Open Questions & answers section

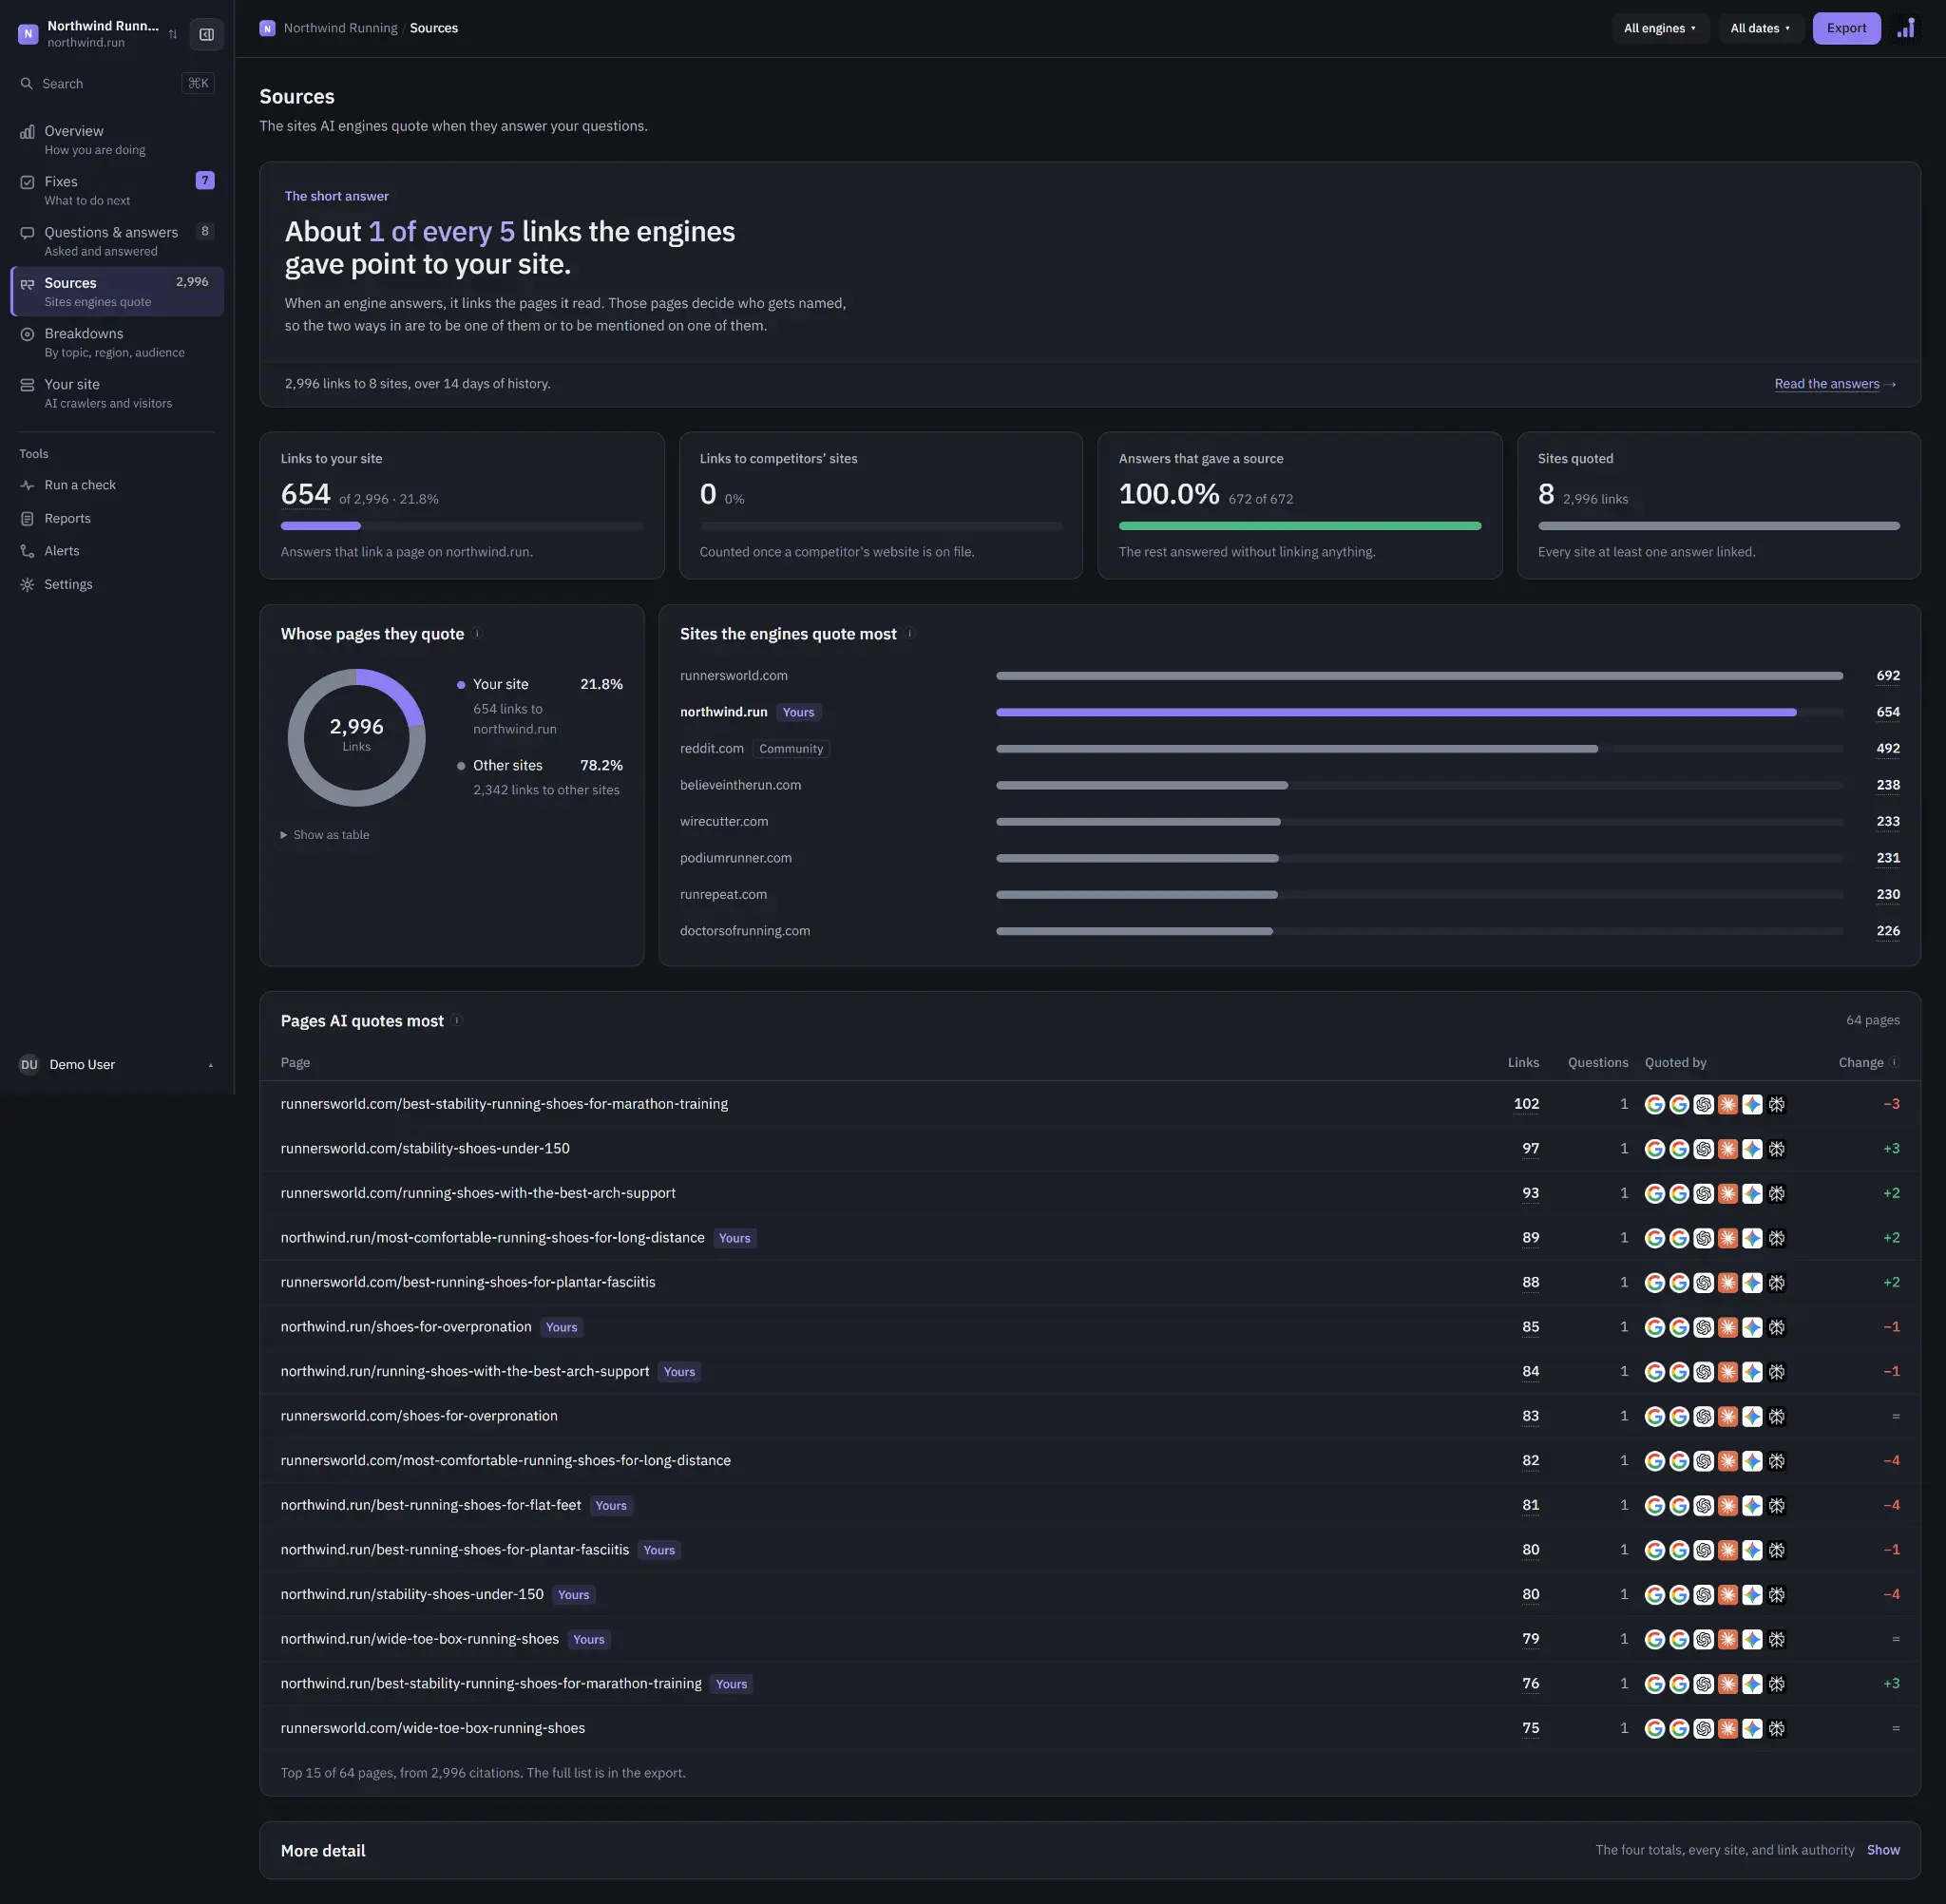point(117,241)
